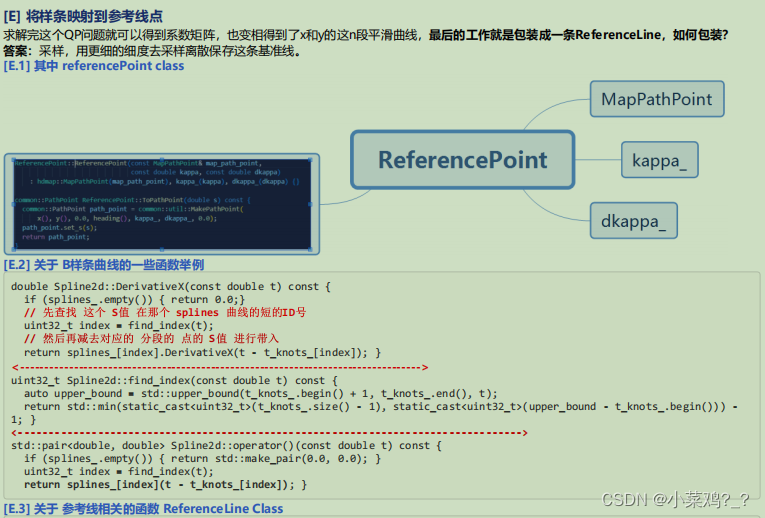Click the line "return splines_[index].DerivativeX(t - t_knots_[index]);"

click(x=202, y=352)
